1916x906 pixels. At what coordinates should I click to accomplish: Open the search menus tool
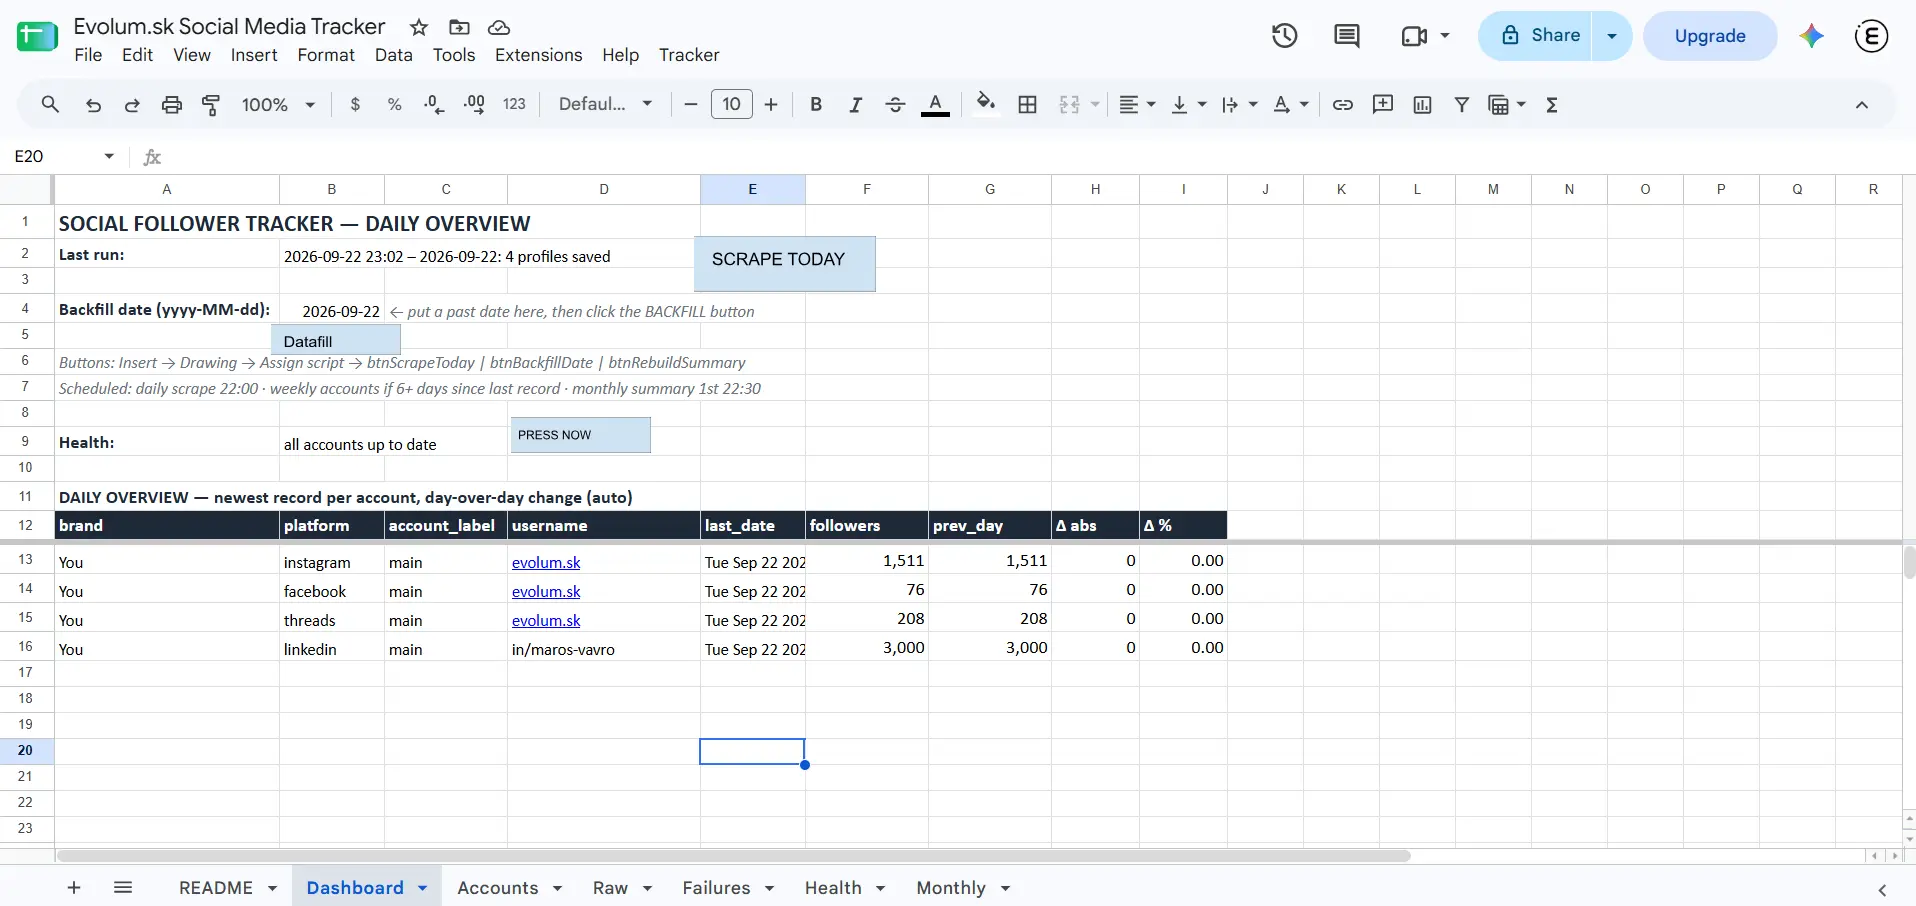50,104
